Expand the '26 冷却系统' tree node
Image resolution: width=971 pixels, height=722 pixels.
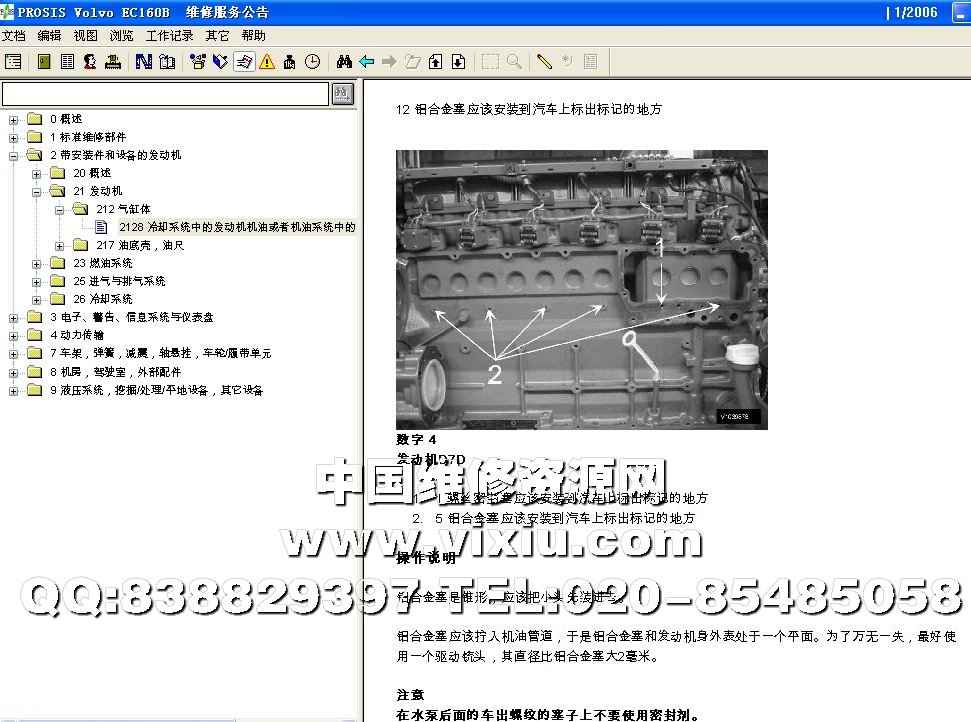[37, 299]
